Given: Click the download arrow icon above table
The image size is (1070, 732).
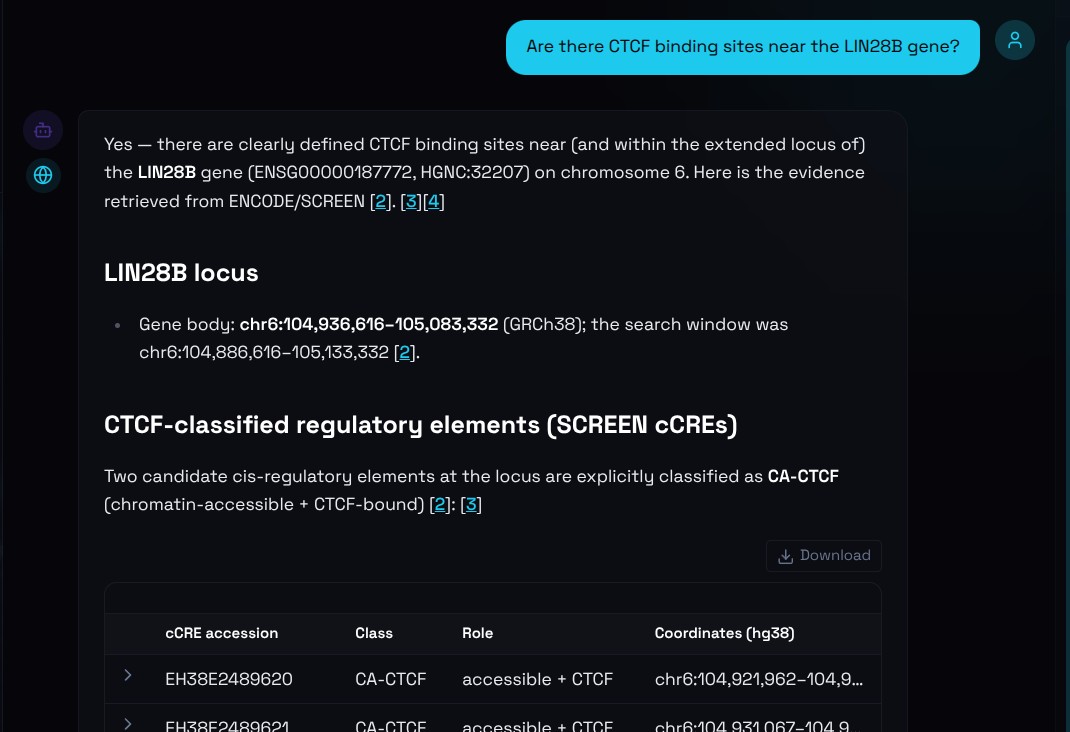Looking at the screenshot, I should click(x=785, y=556).
